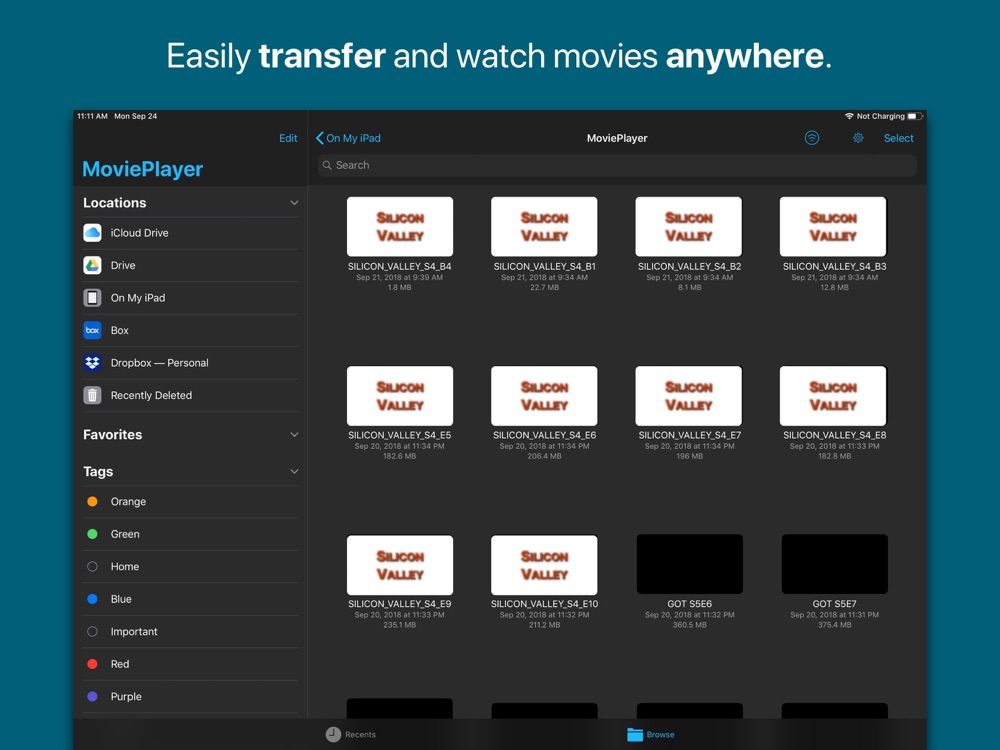1000x750 pixels.
Task: Click the MoviePlayer sidebar title
Action: click(143, 169)
